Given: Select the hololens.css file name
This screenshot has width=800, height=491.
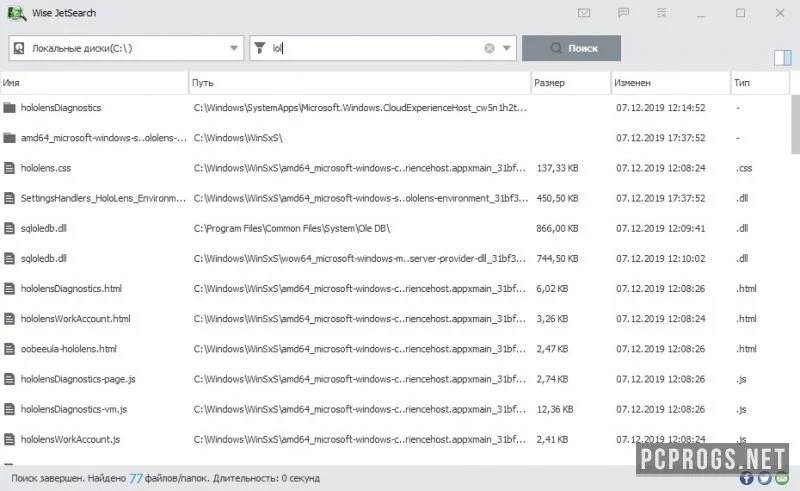Looking at the screenshot, I should [x=46, y=168].
